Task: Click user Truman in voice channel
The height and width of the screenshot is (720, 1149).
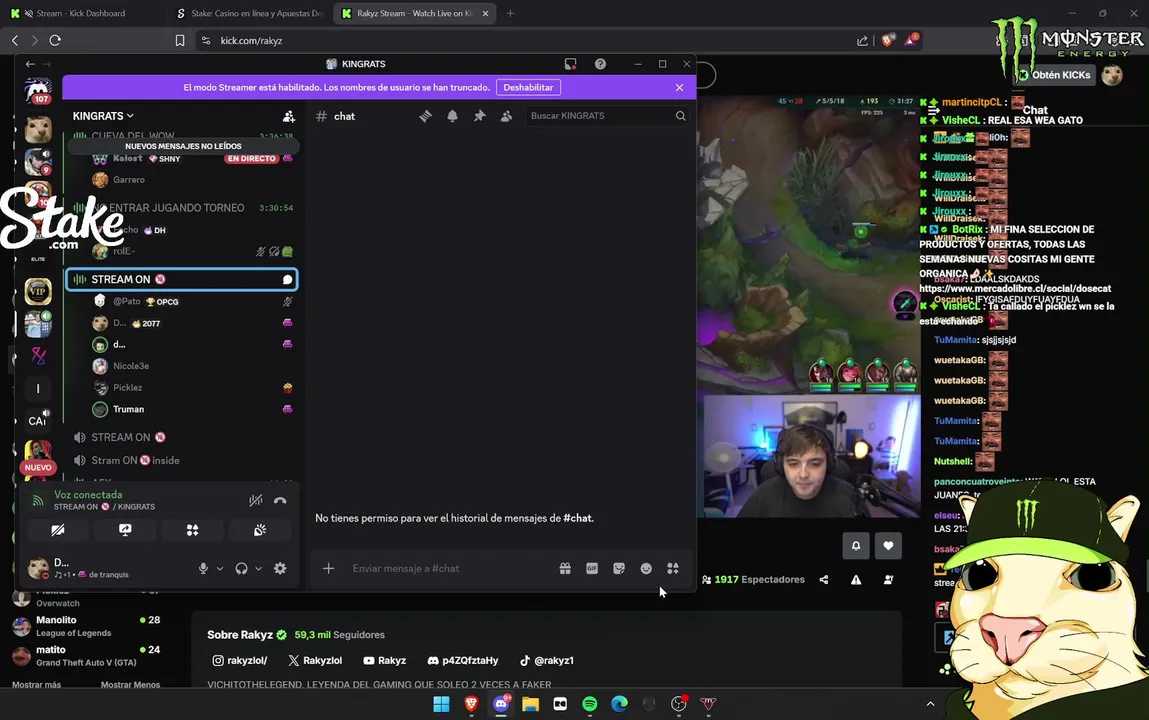Action: (128, 409)
